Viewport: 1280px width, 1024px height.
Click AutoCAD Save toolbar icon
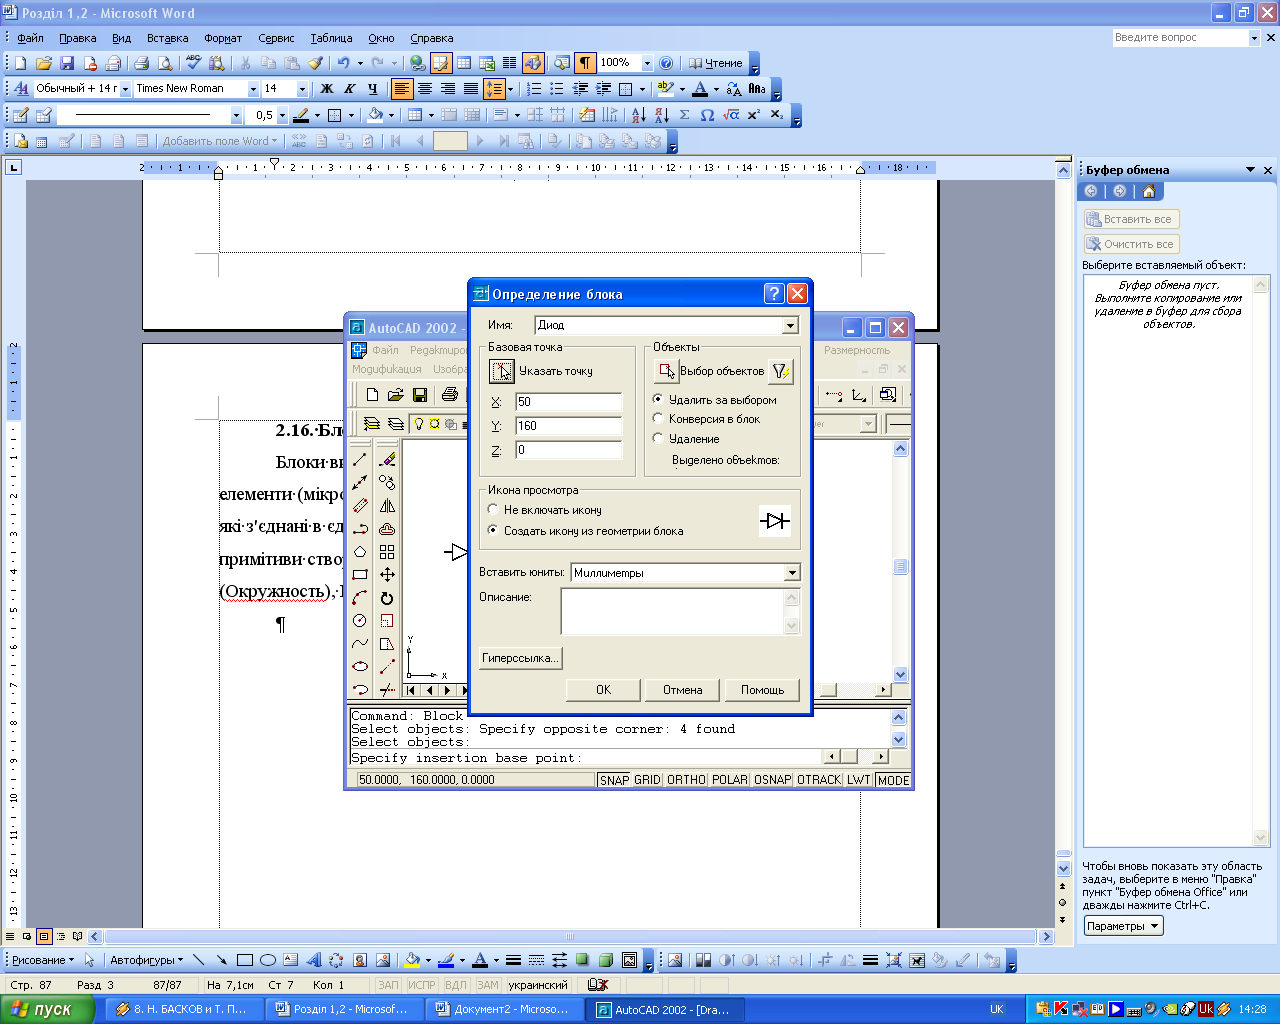click(x=420, y=395)
